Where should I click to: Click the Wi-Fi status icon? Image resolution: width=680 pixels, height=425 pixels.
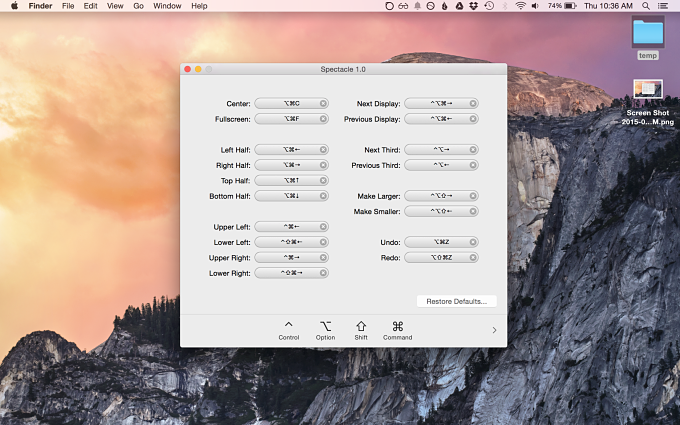(x=520, y=6)
